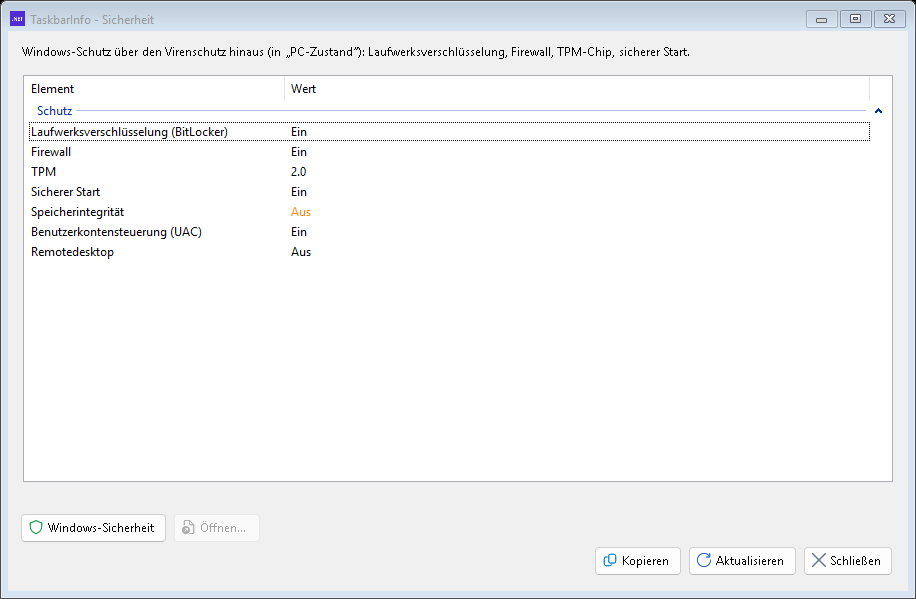Sort by the Wert column header
The height and width of the screenshot is (599, 916).
577,89
